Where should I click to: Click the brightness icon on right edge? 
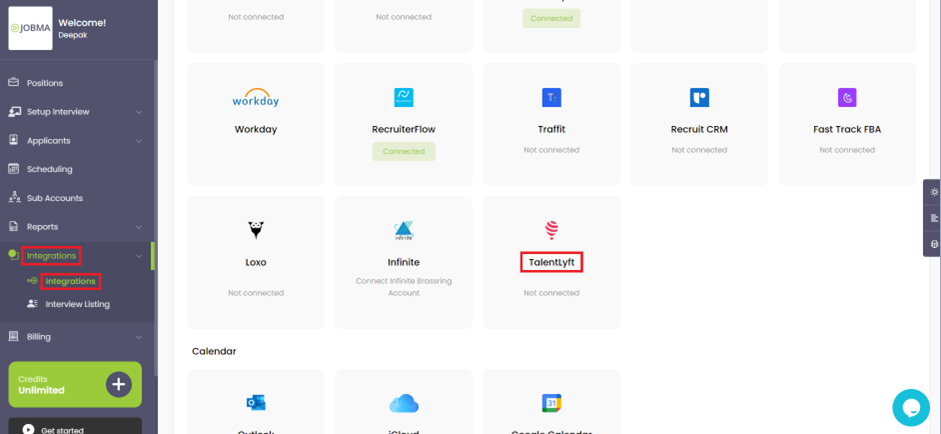934,192
